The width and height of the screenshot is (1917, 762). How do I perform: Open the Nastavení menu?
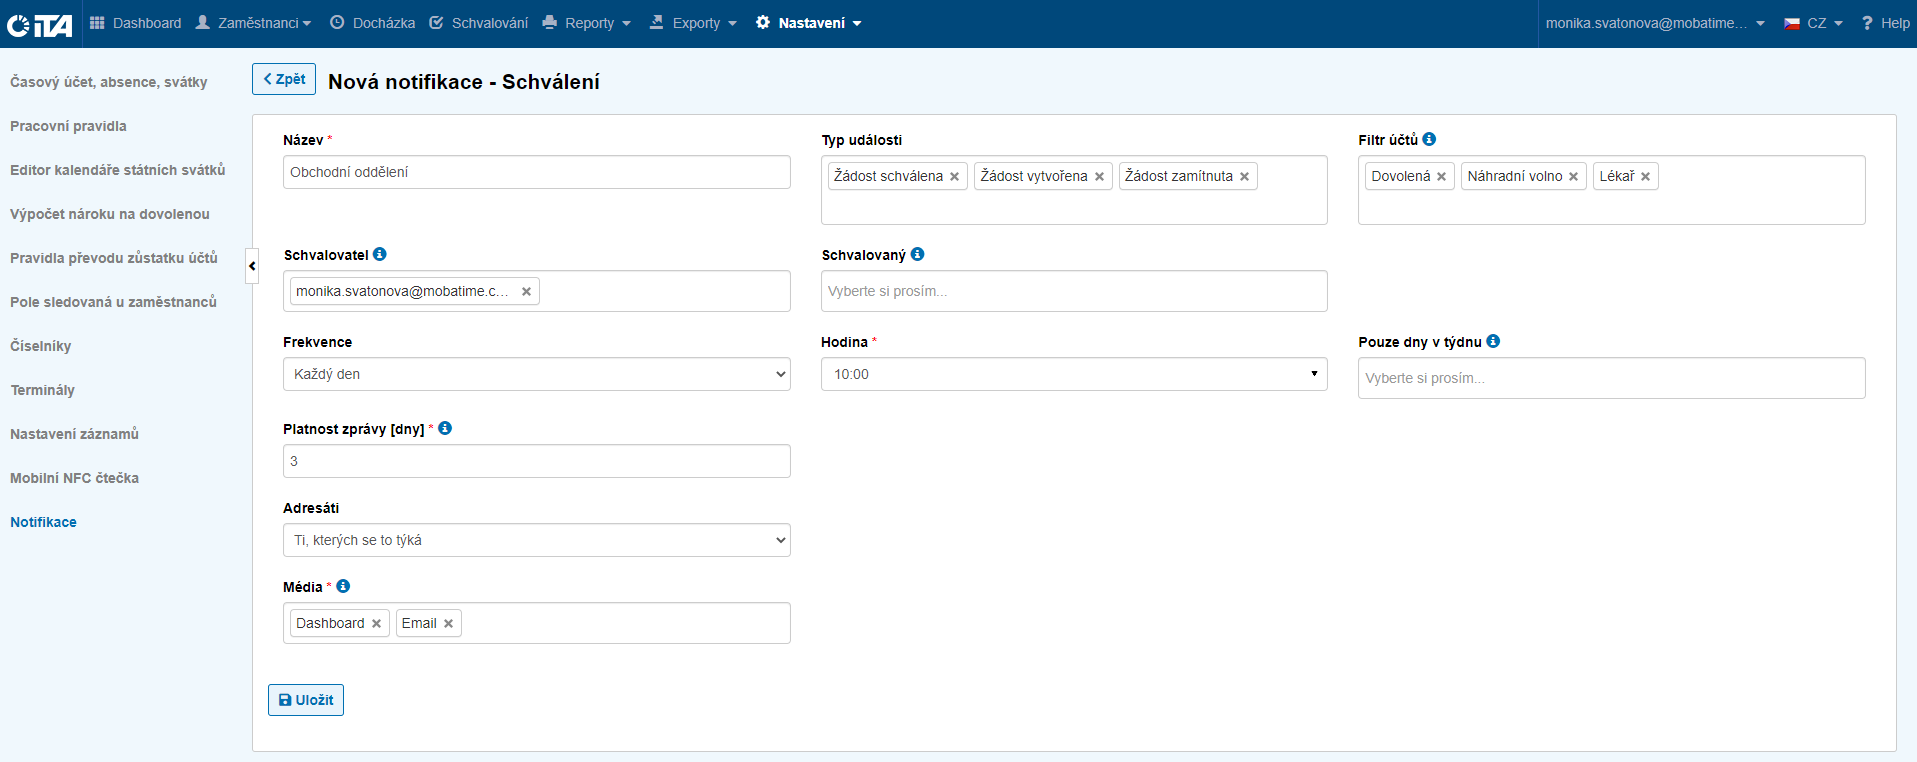pos(809,23)
